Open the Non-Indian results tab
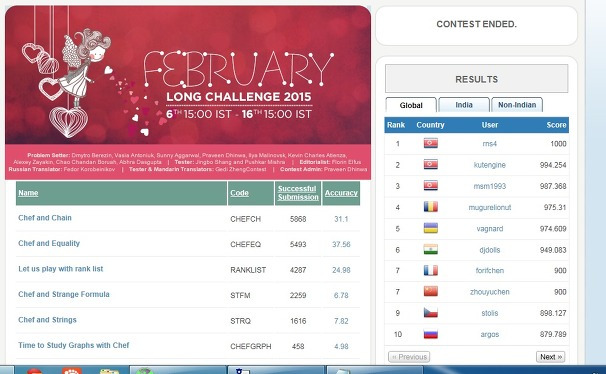The height and width of the screenshot is (374, 606). coord(517,105)
